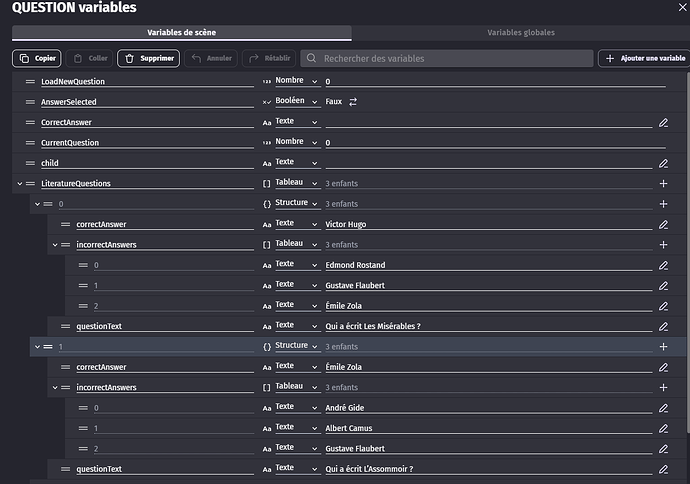Click the pencil edit icon for Victor Hugo
Screen dimensions: 690x484
(x=663, y=224)
